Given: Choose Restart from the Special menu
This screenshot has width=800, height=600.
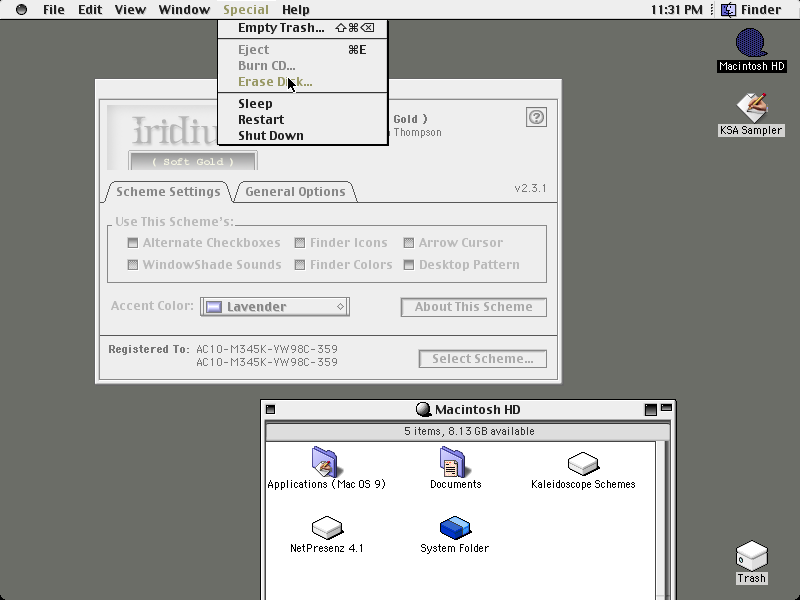Looking at the screenshot, I should [x=303, y=119].
